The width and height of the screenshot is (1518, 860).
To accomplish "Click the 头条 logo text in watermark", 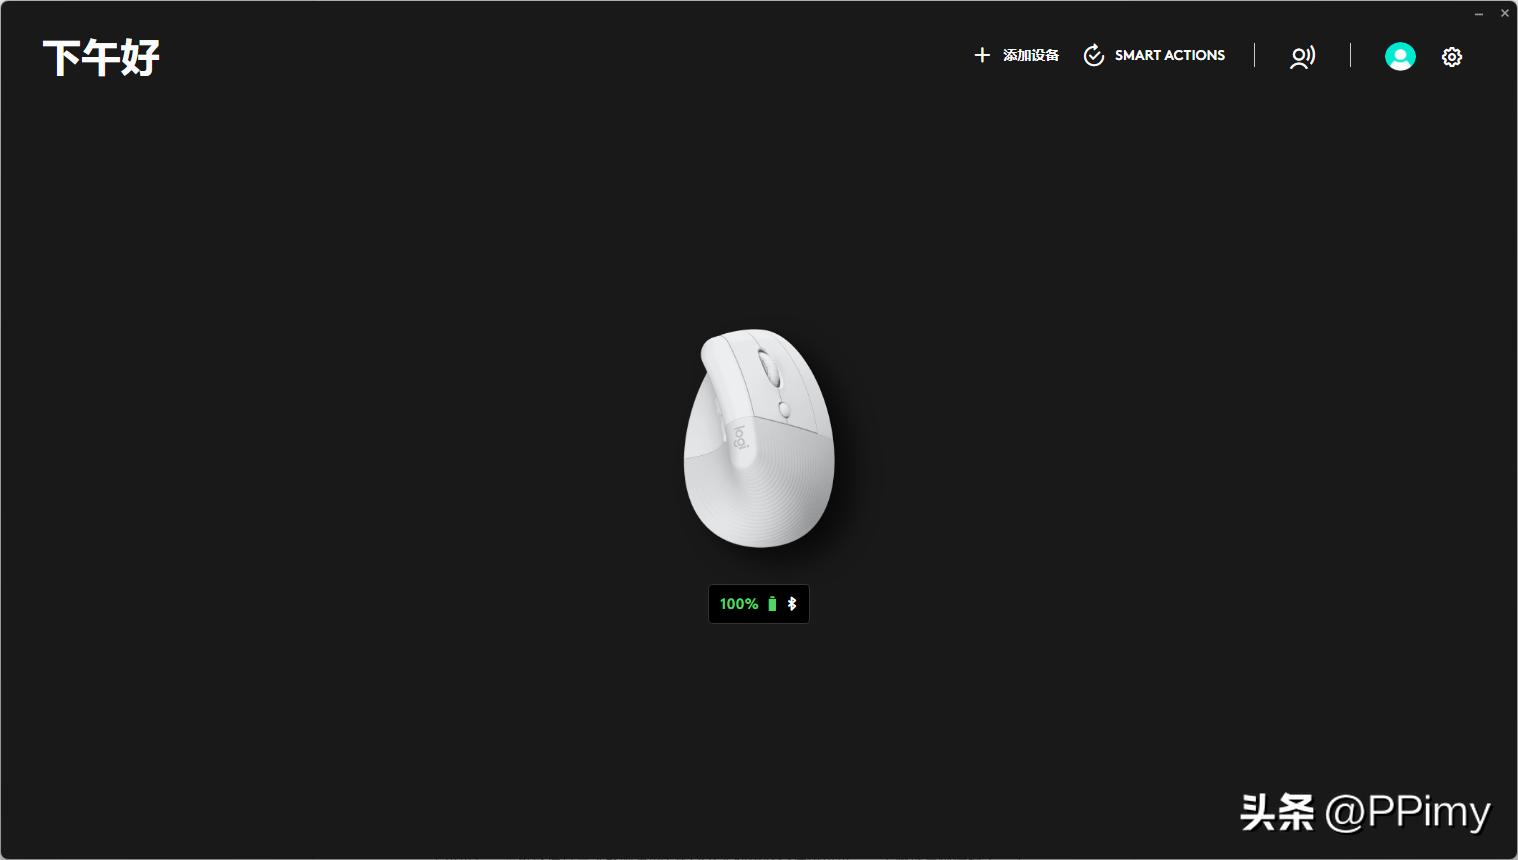I will click(x=1277, y=812).
